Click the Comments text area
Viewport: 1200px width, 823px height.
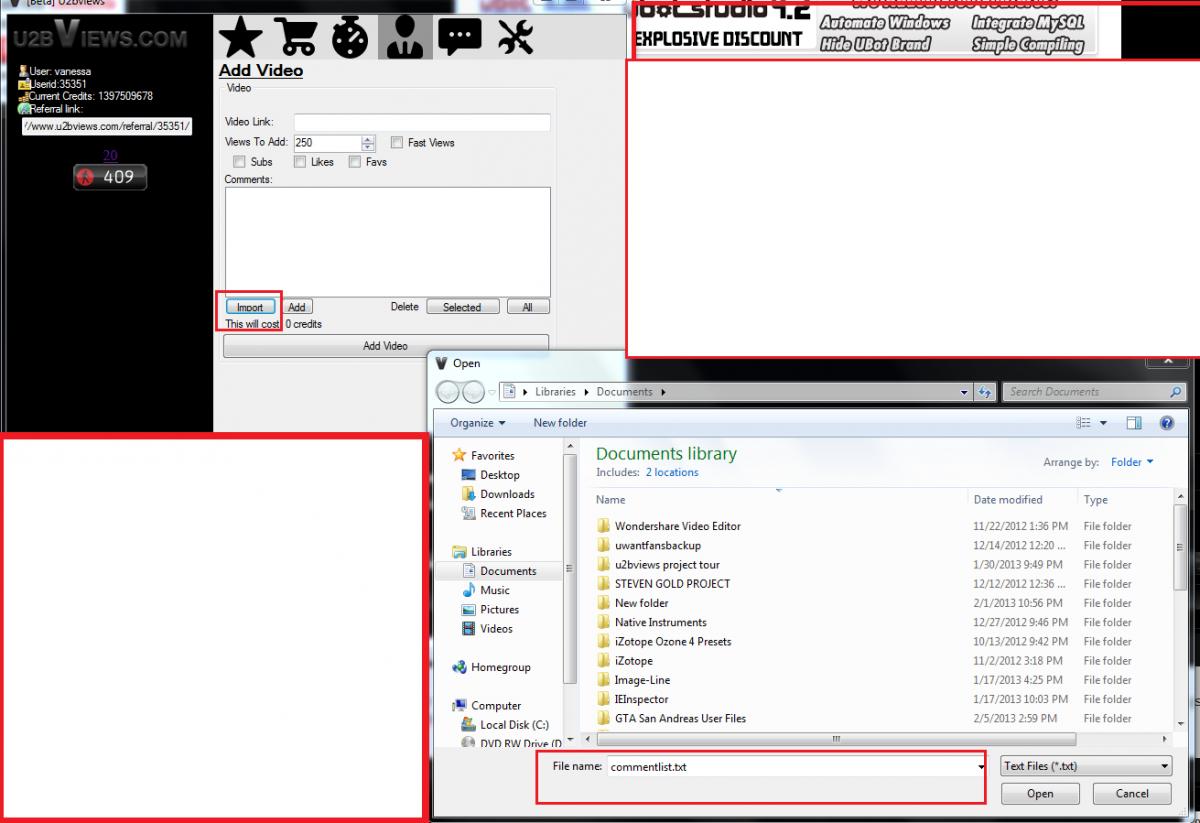388,241
